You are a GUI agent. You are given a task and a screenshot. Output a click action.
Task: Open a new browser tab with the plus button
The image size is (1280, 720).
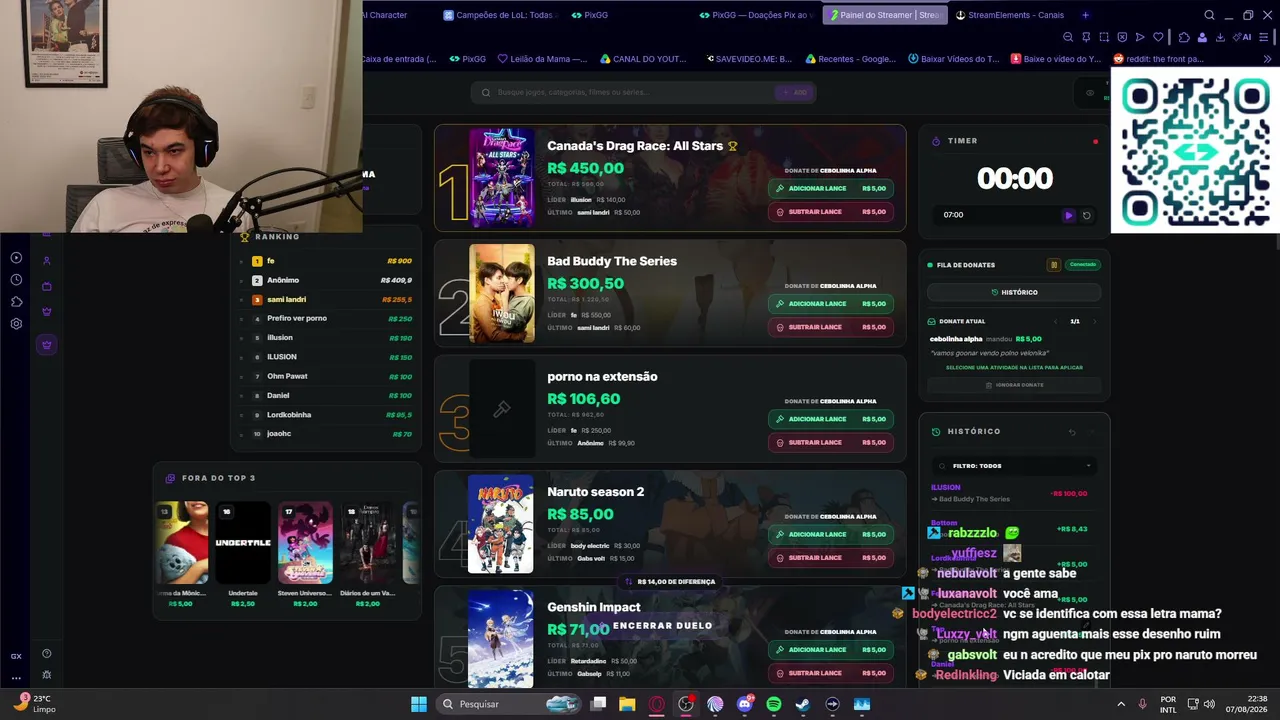[1085, 15]
